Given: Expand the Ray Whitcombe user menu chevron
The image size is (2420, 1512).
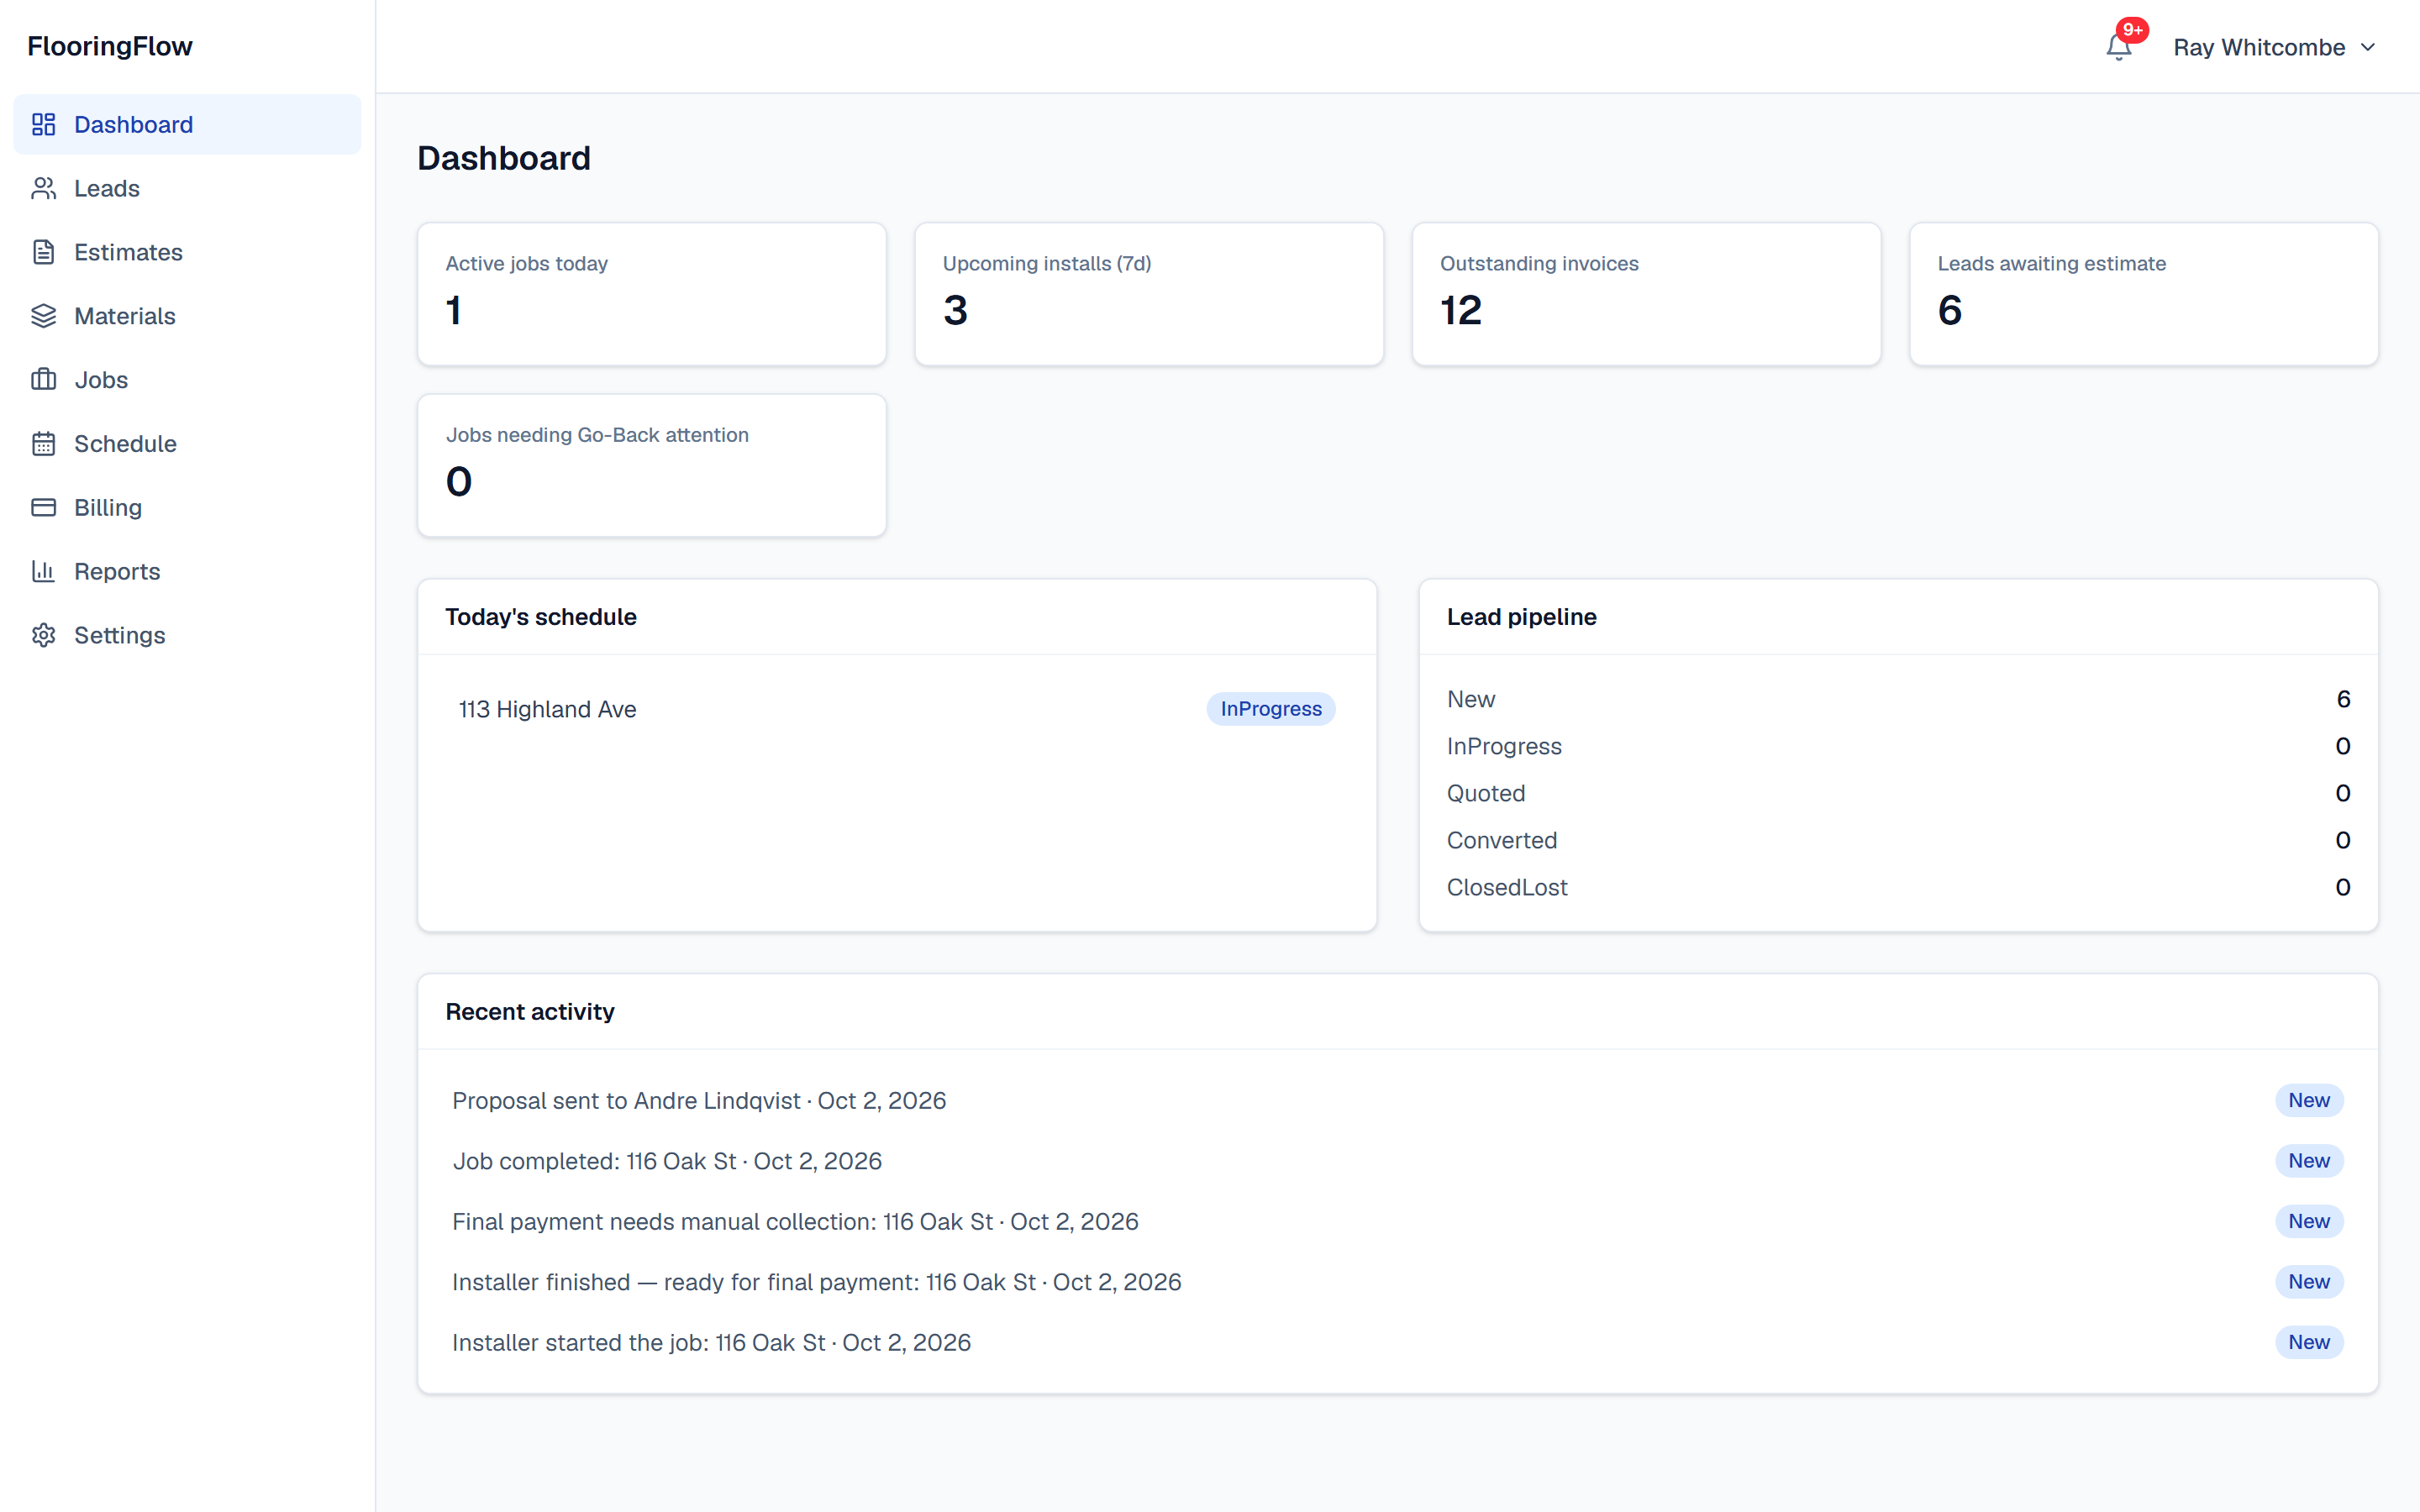Looking at the screenshot, I should pyautogui.click(x=2368, y=48).
